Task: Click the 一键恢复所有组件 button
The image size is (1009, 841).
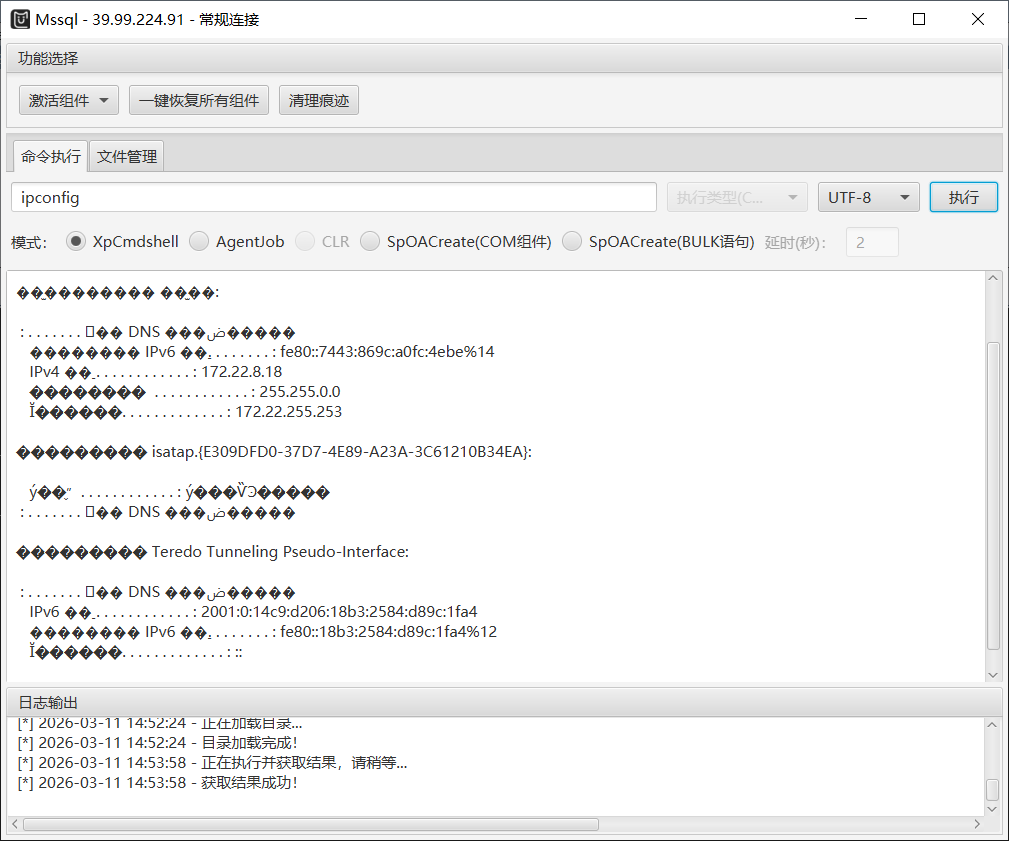Action: click(x=199, y=100)
